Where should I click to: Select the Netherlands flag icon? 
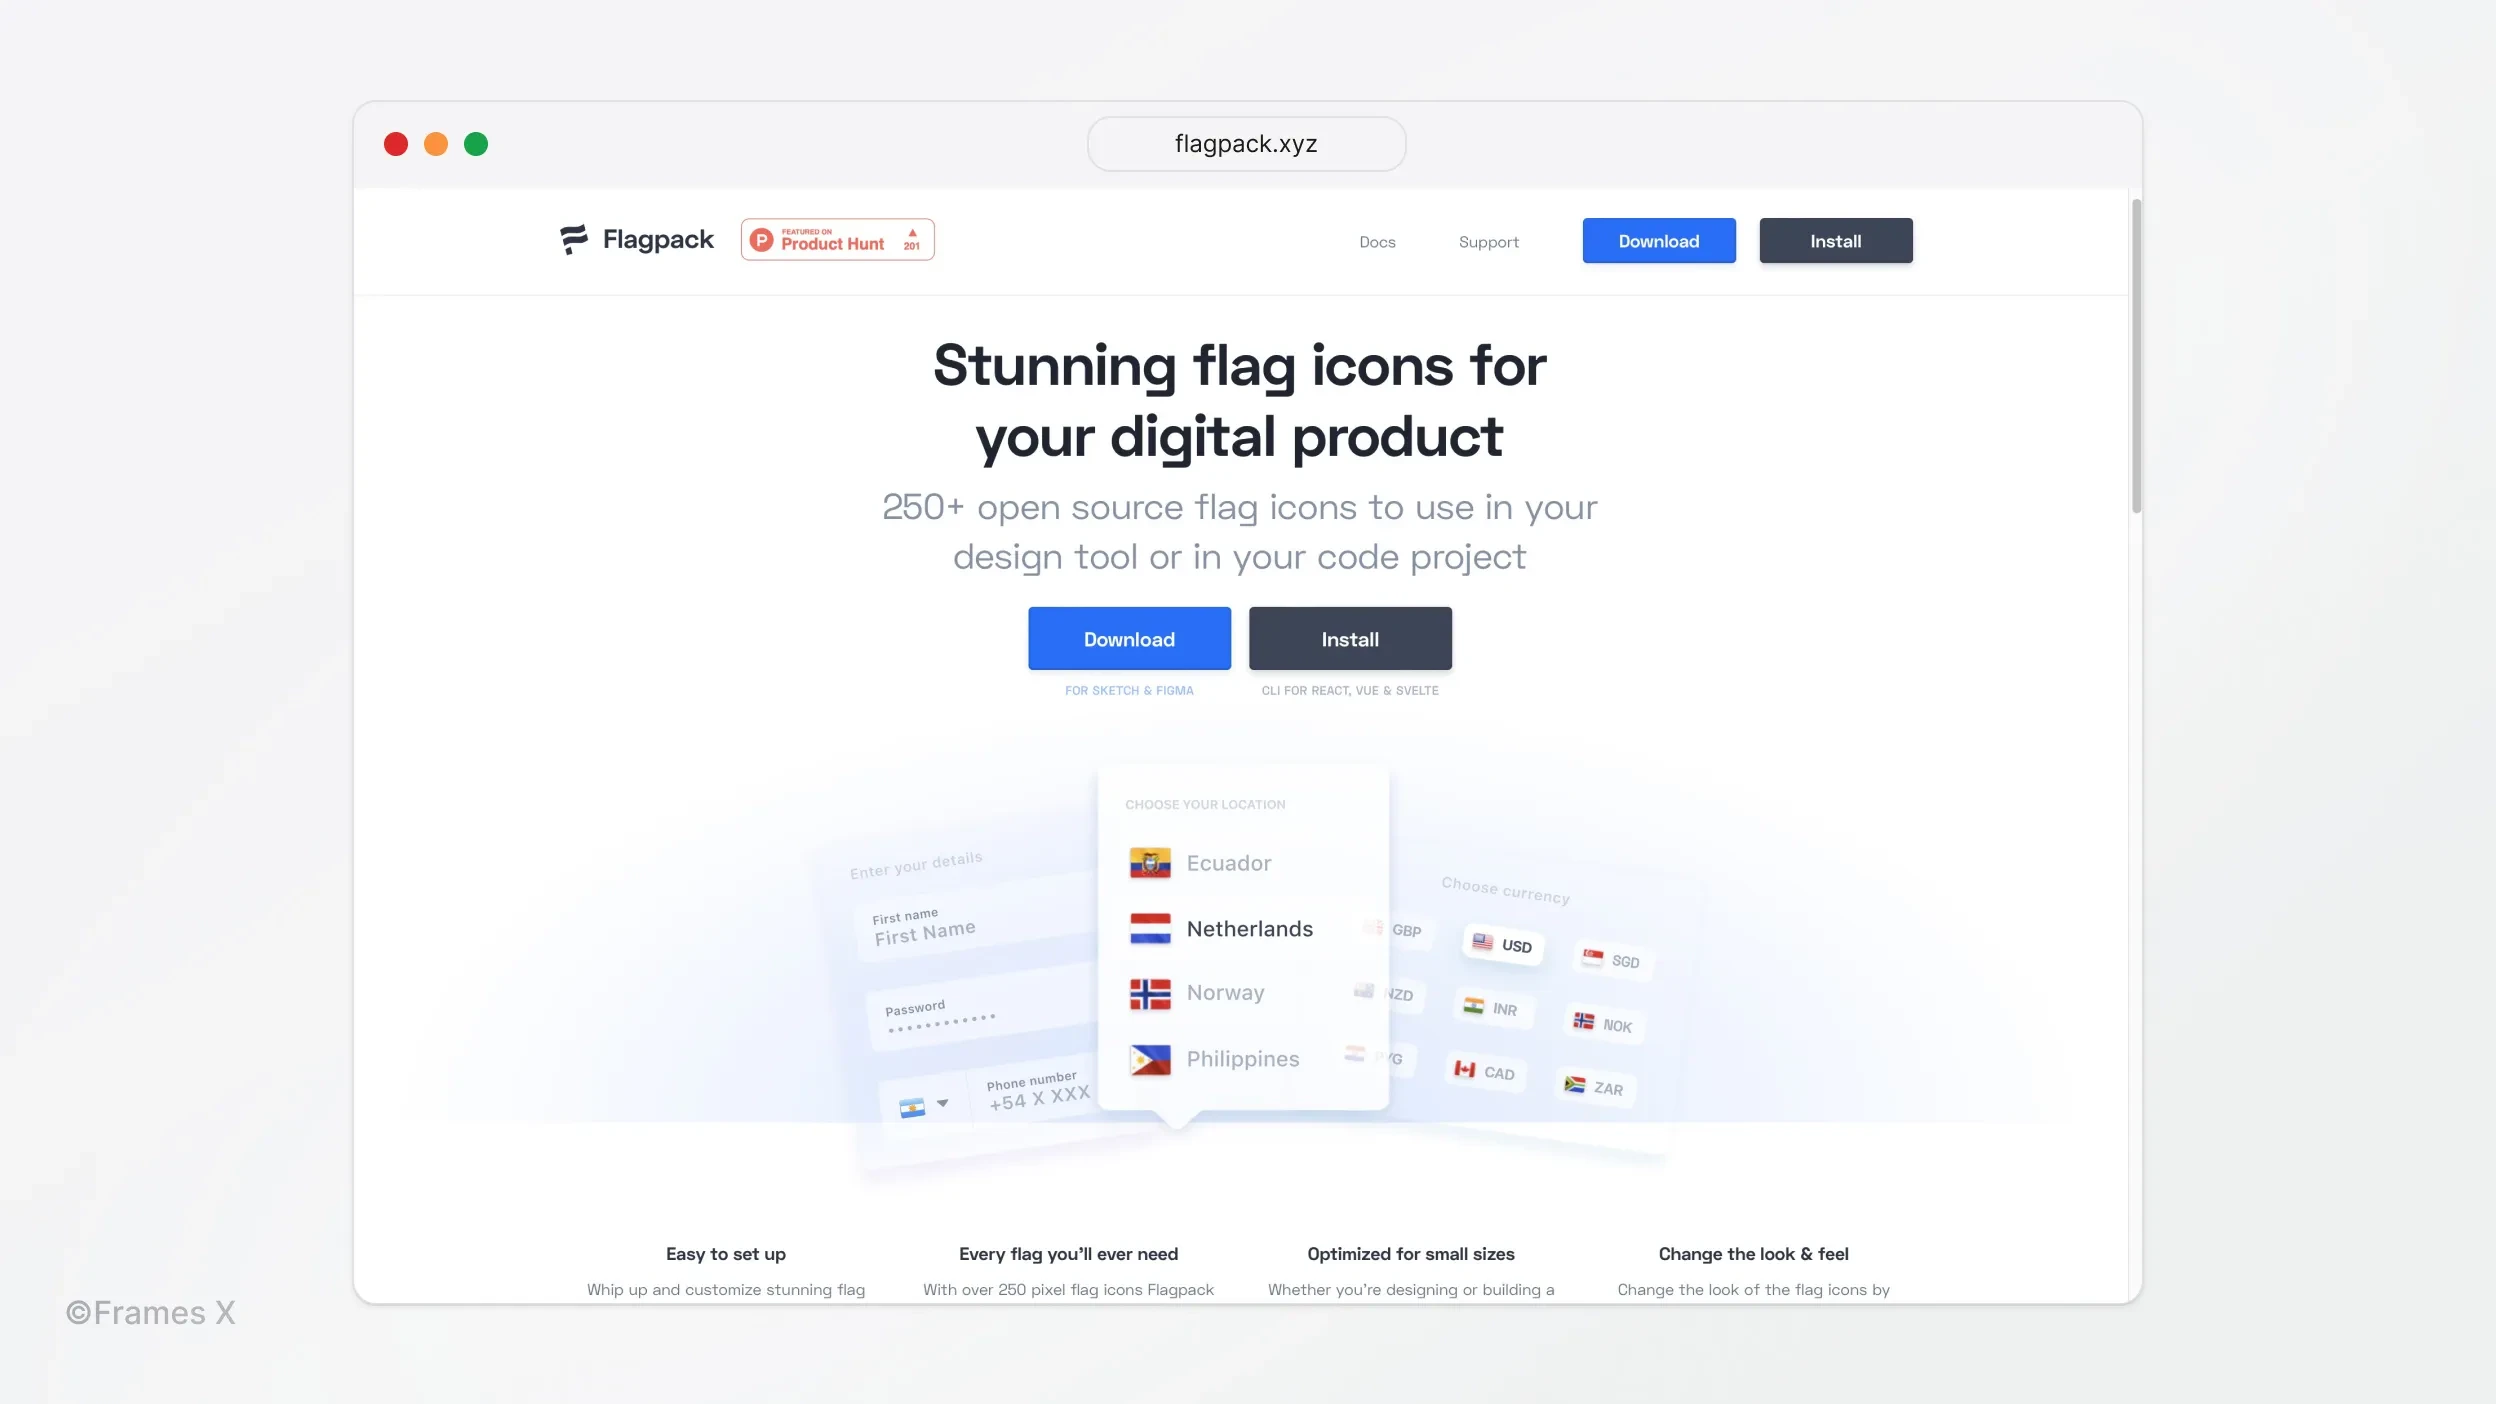click(x=1149, y=926)
